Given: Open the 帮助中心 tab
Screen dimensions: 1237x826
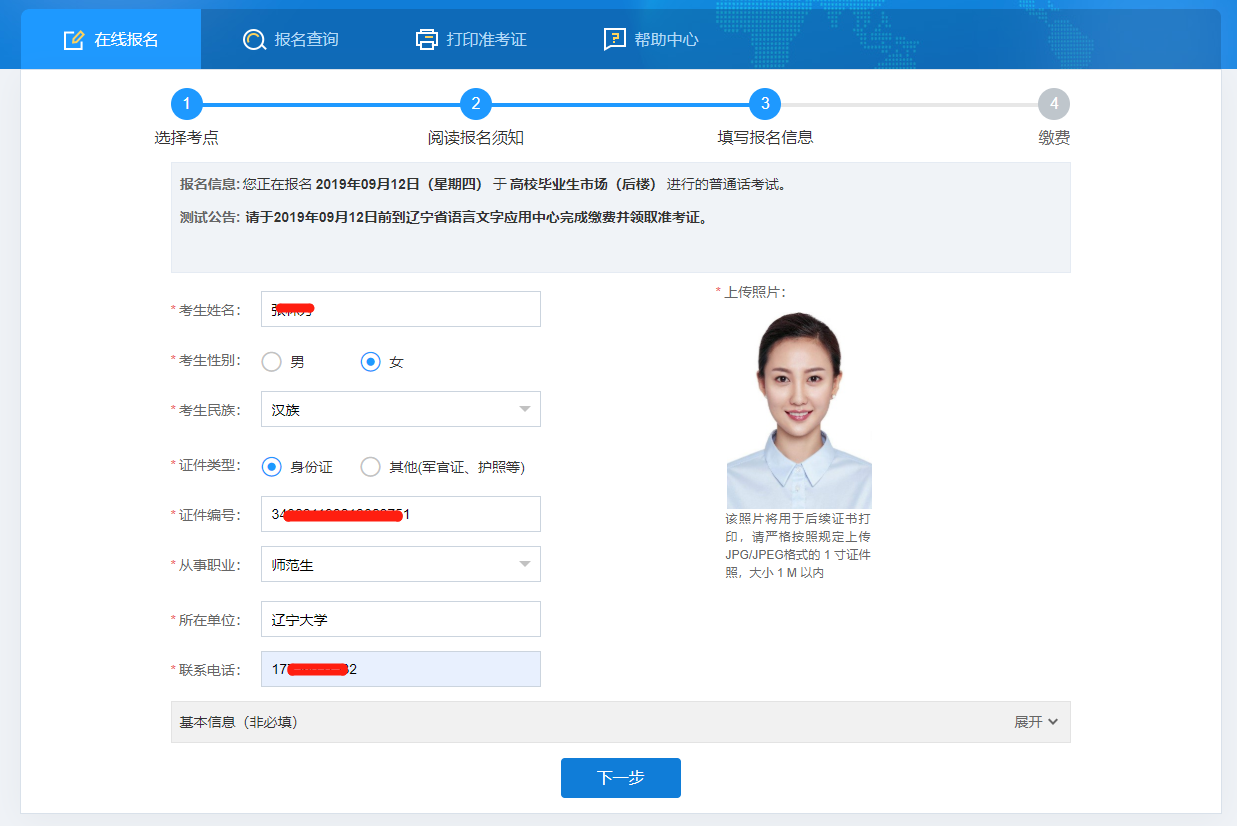Looking at the screenshot, I should (651, 40).
